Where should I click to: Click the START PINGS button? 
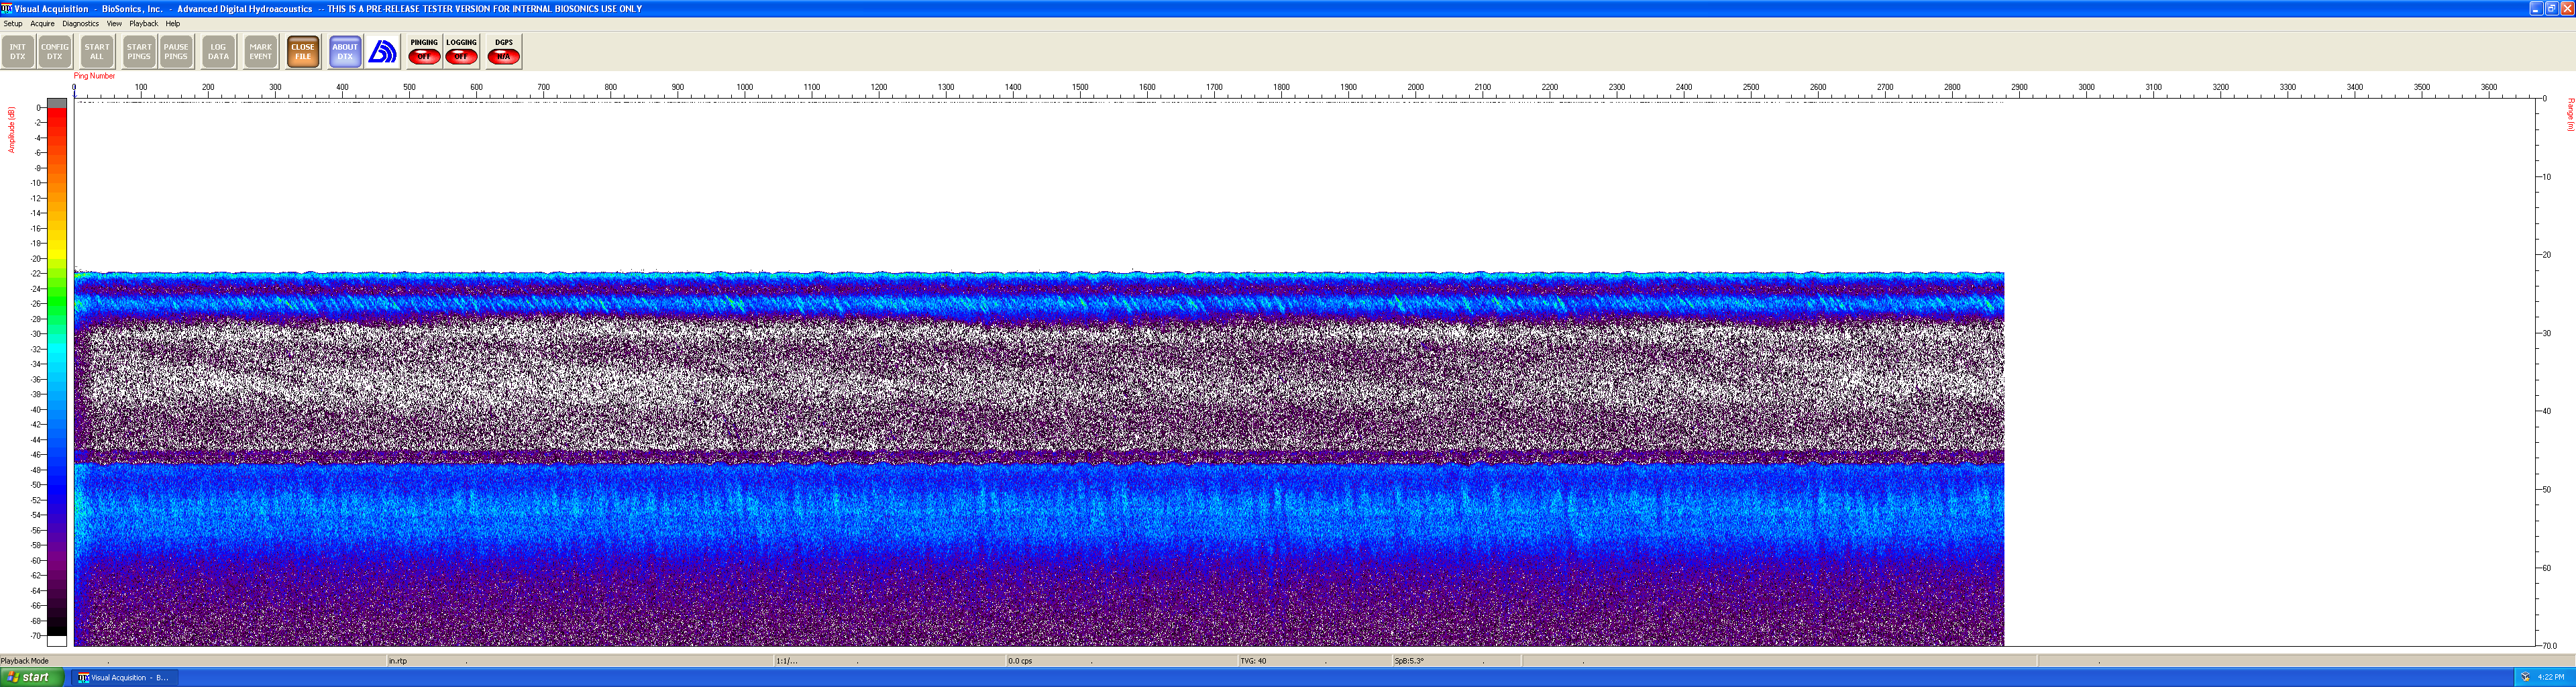click(x=139, y=52)
